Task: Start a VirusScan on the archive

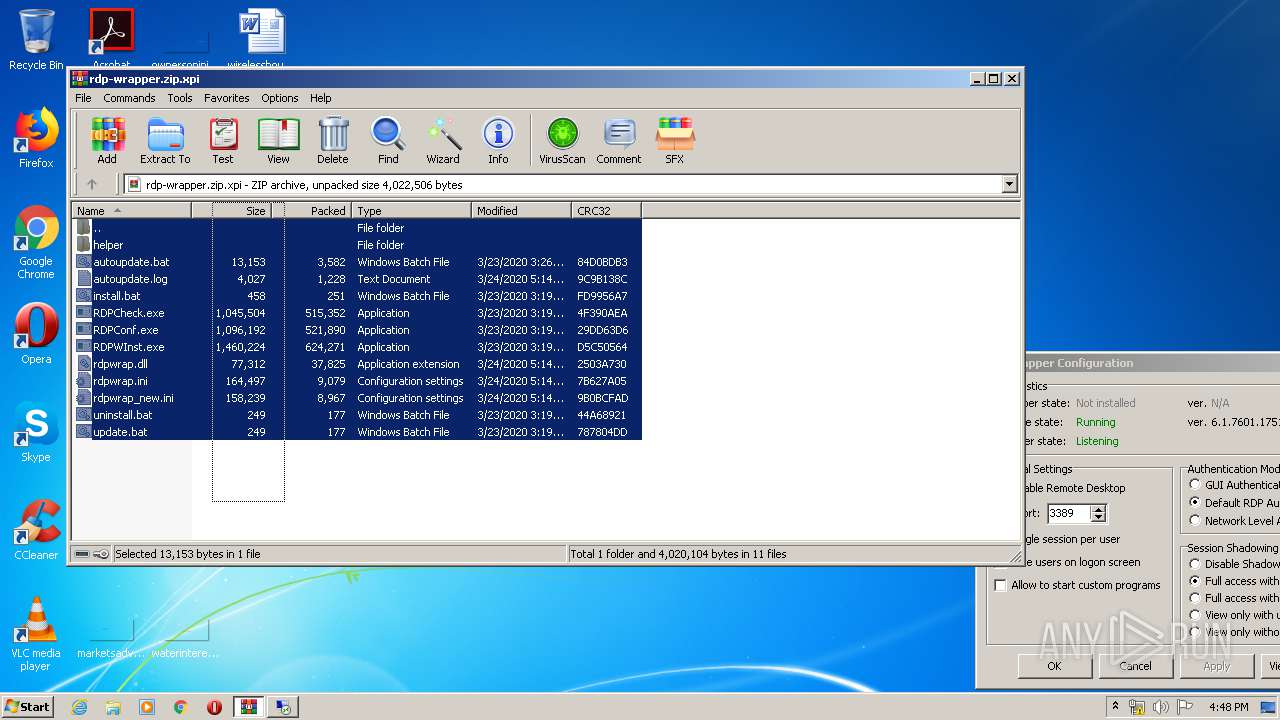Action: [562, 141]
